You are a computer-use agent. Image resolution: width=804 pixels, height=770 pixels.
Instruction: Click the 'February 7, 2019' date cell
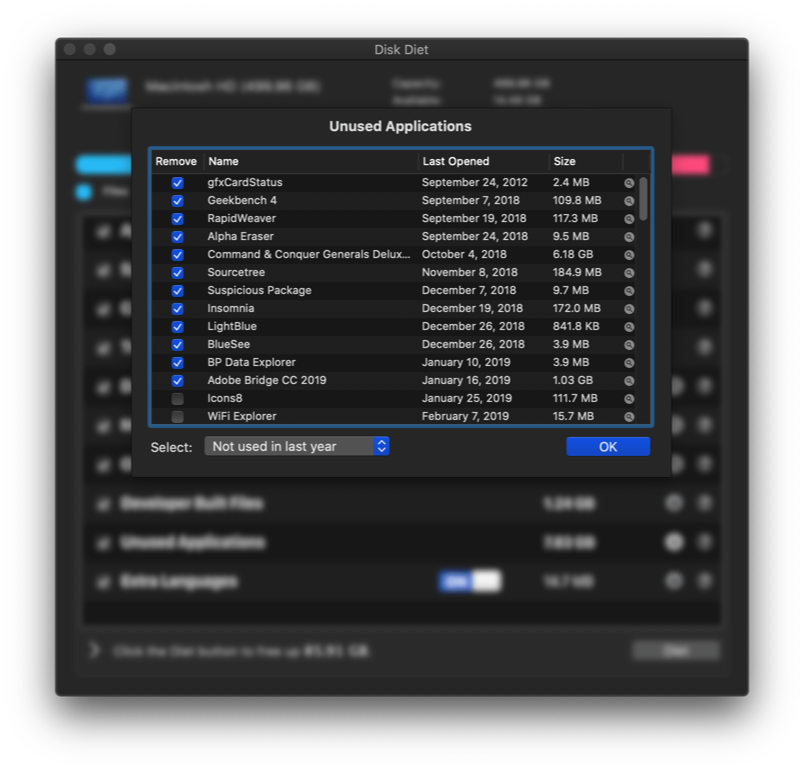click(465, 416)
